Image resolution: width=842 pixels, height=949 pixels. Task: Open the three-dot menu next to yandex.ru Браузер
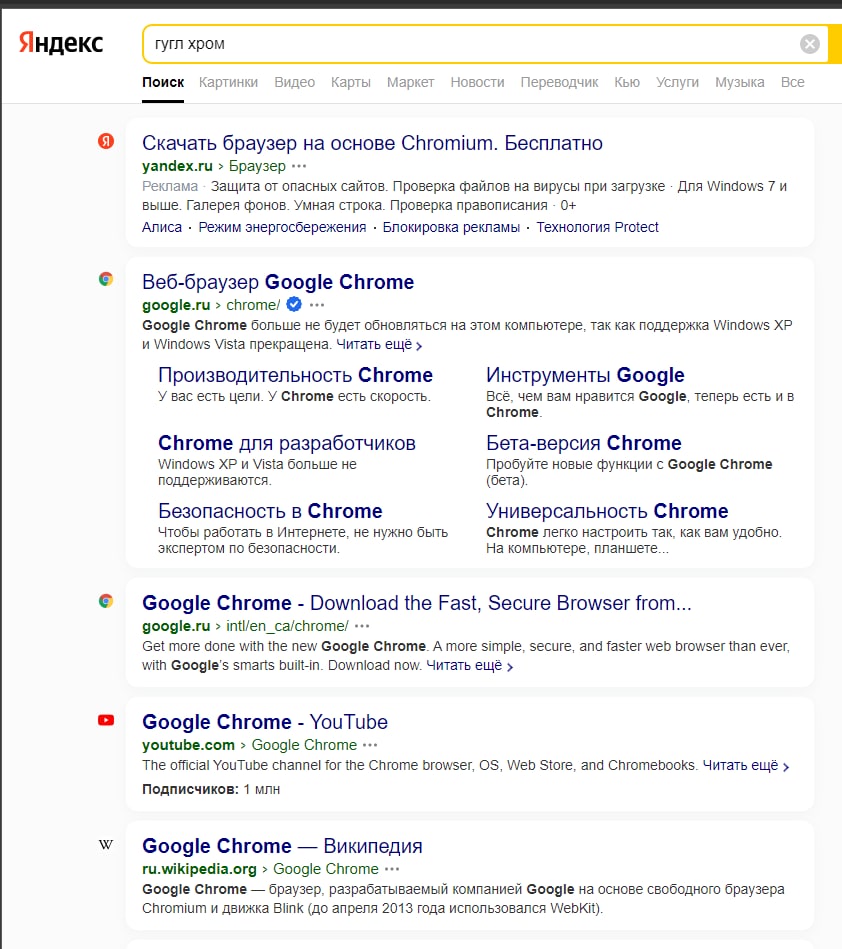299,166
